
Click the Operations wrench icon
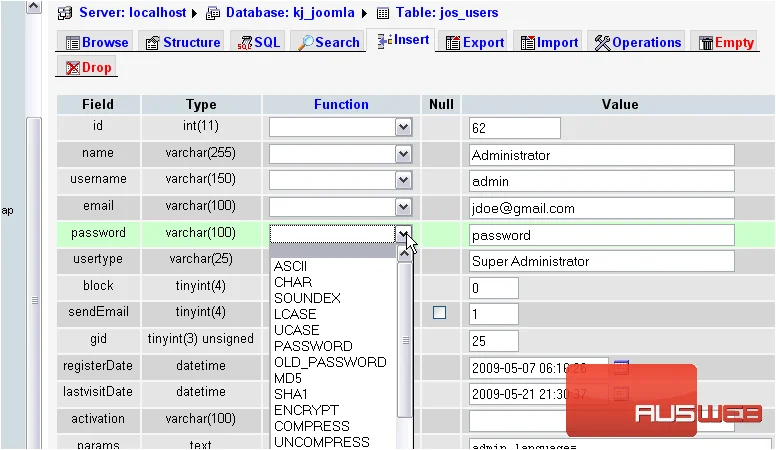tap(602, 43)
